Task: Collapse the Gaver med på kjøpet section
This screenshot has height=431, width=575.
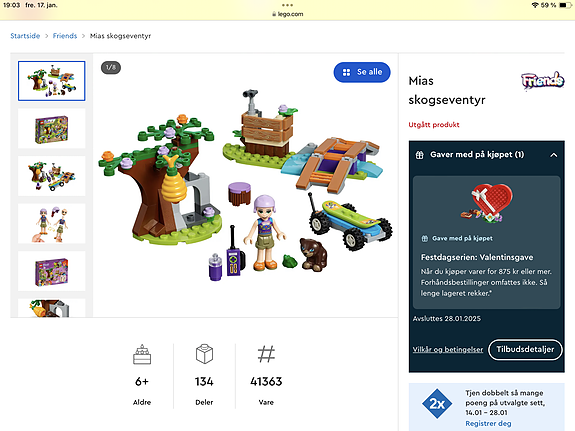Action: [554, 155]
